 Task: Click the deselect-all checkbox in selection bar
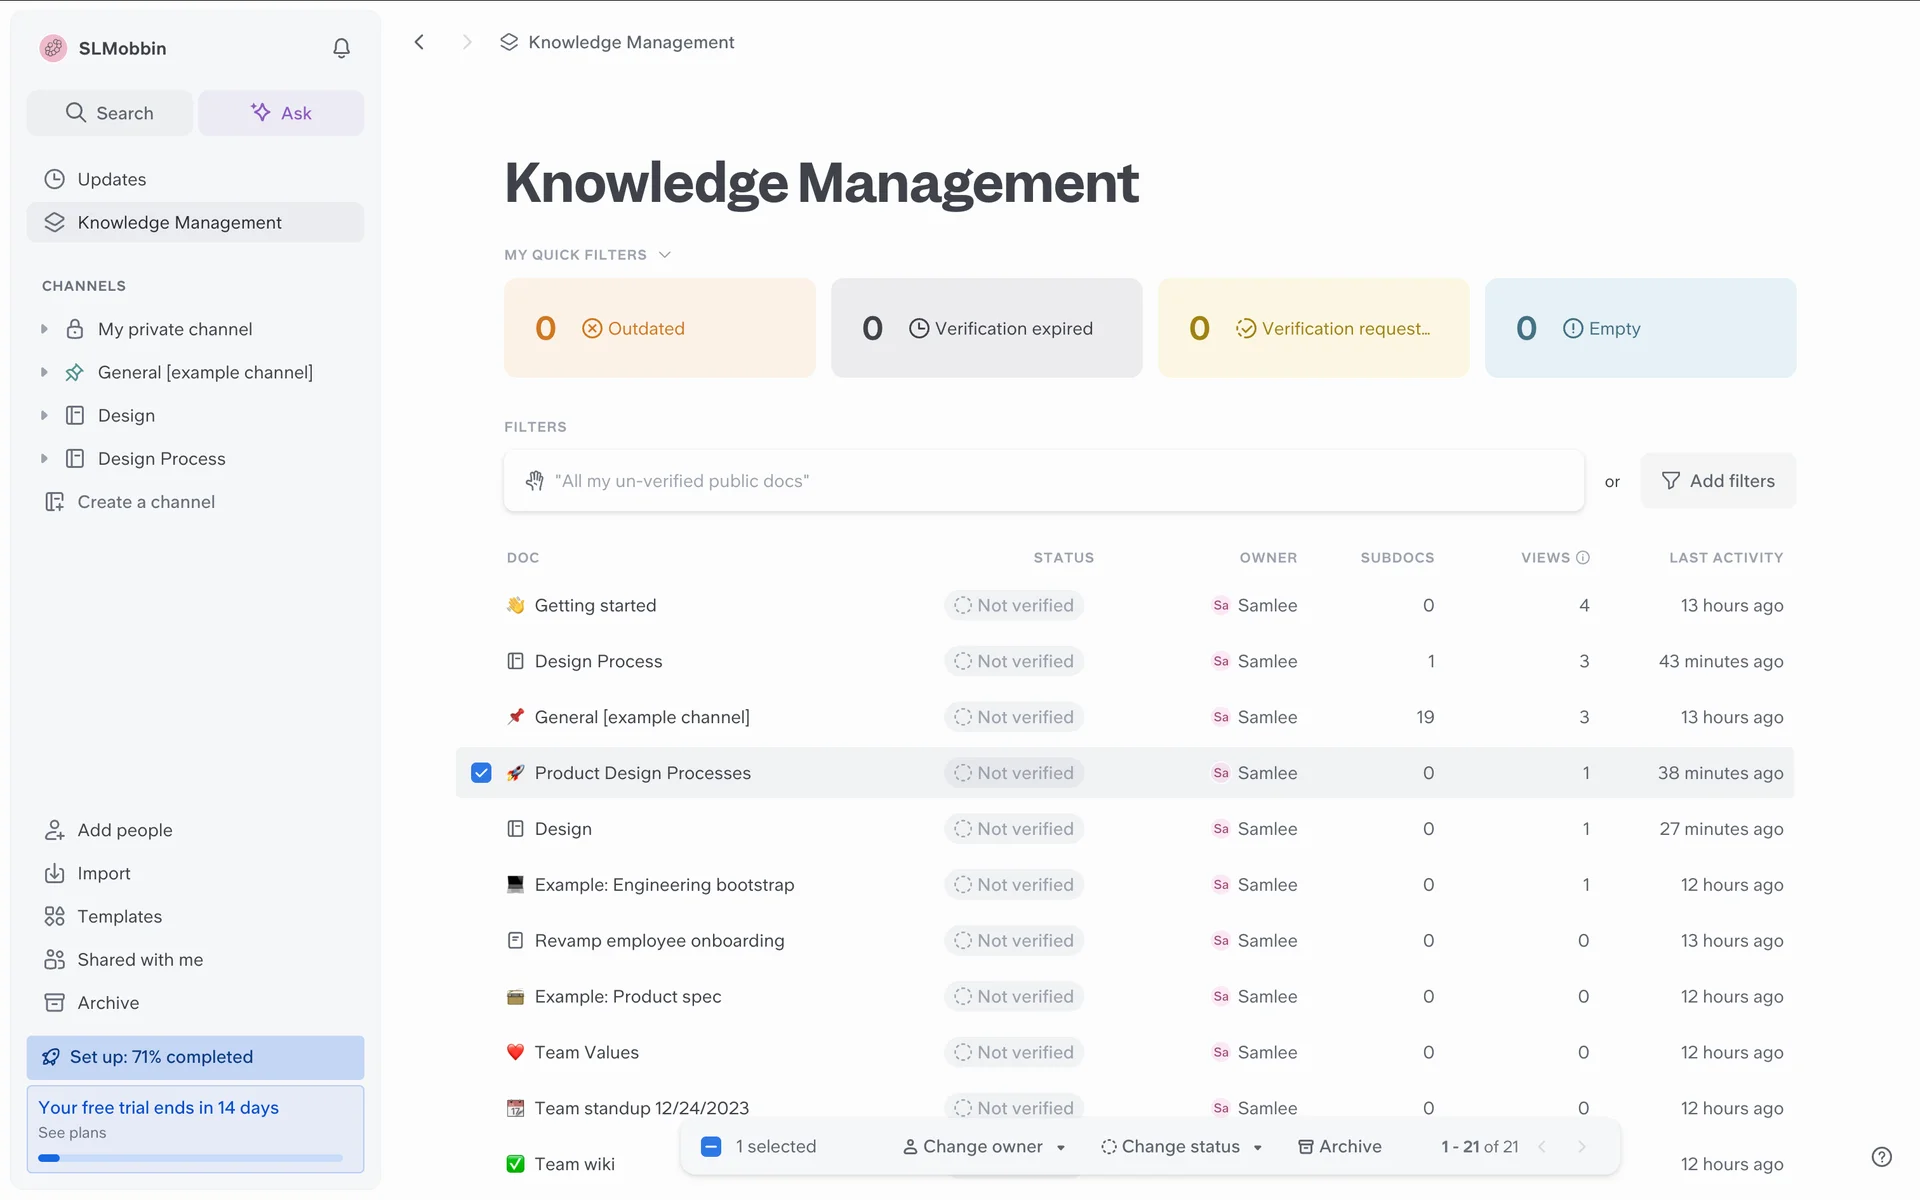(711, 1147)
